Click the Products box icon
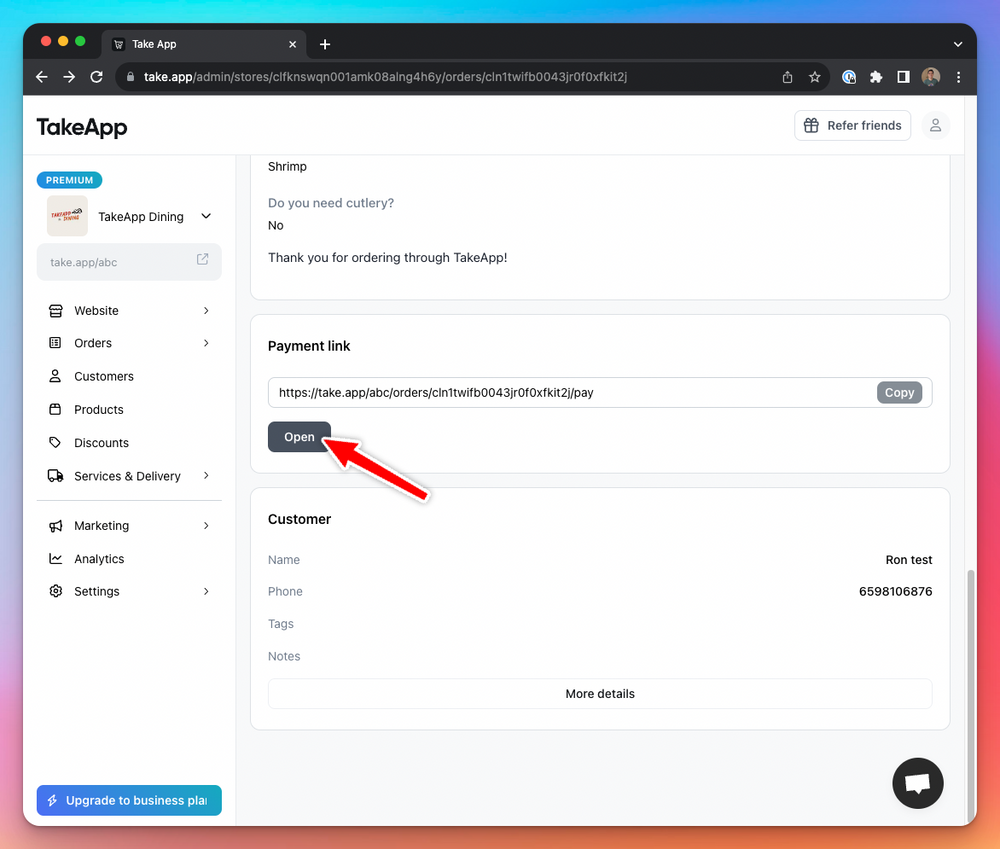This screenshot has height=849, width=1000. (55, 410)
